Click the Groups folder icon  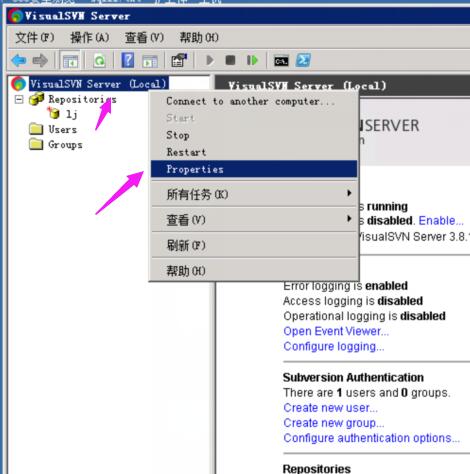(x=36, y=145)
